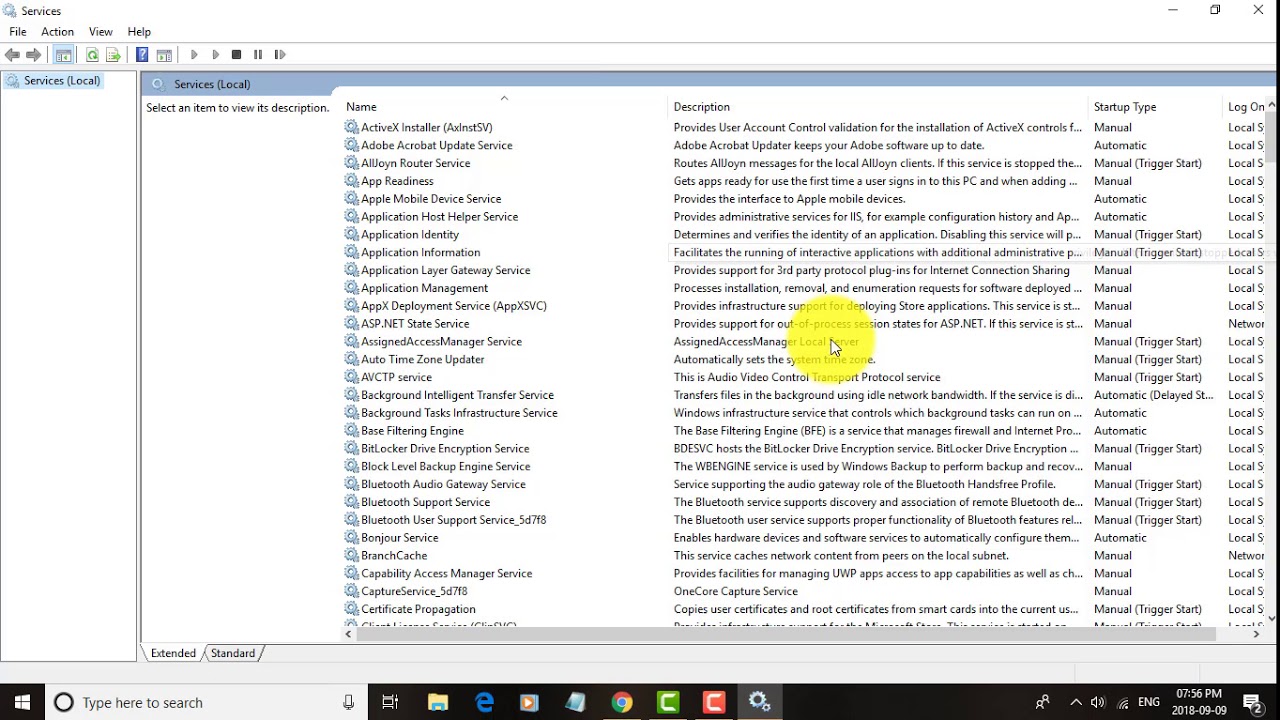Click the taskbar search box
The image size is (1280, 720).
pos(206,702)
